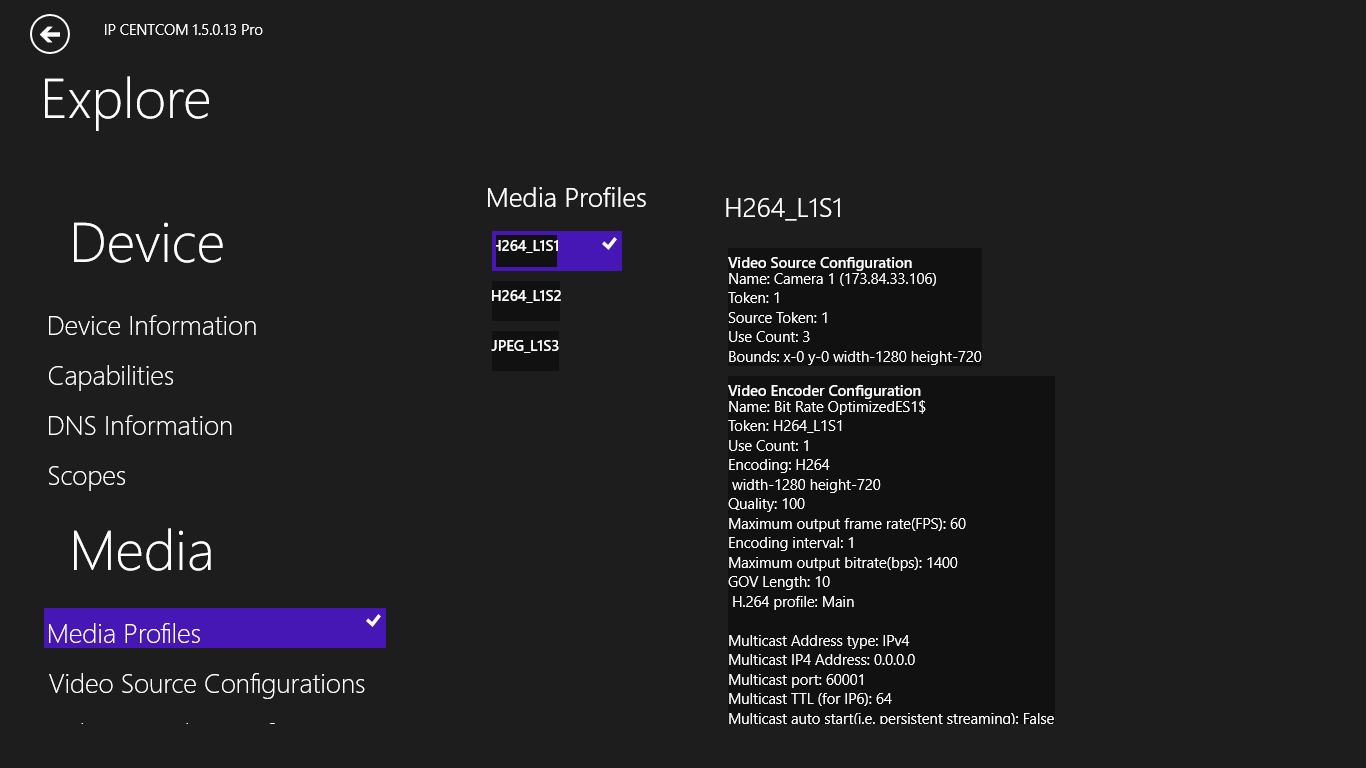Click the Video Encoder Configuration details panel

point(890,550)
